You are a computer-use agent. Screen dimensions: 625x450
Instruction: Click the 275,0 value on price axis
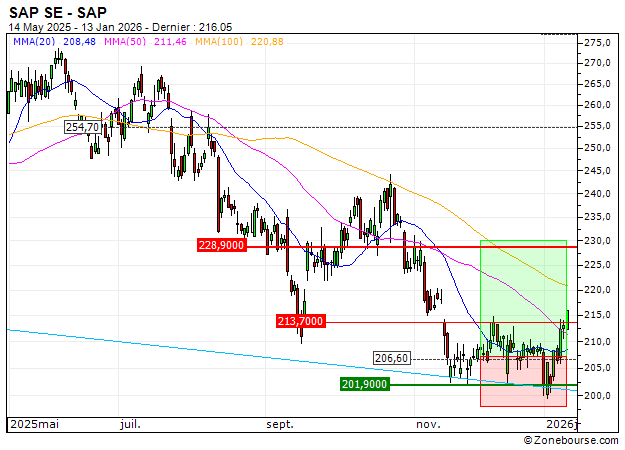click(x=597, y=43)
